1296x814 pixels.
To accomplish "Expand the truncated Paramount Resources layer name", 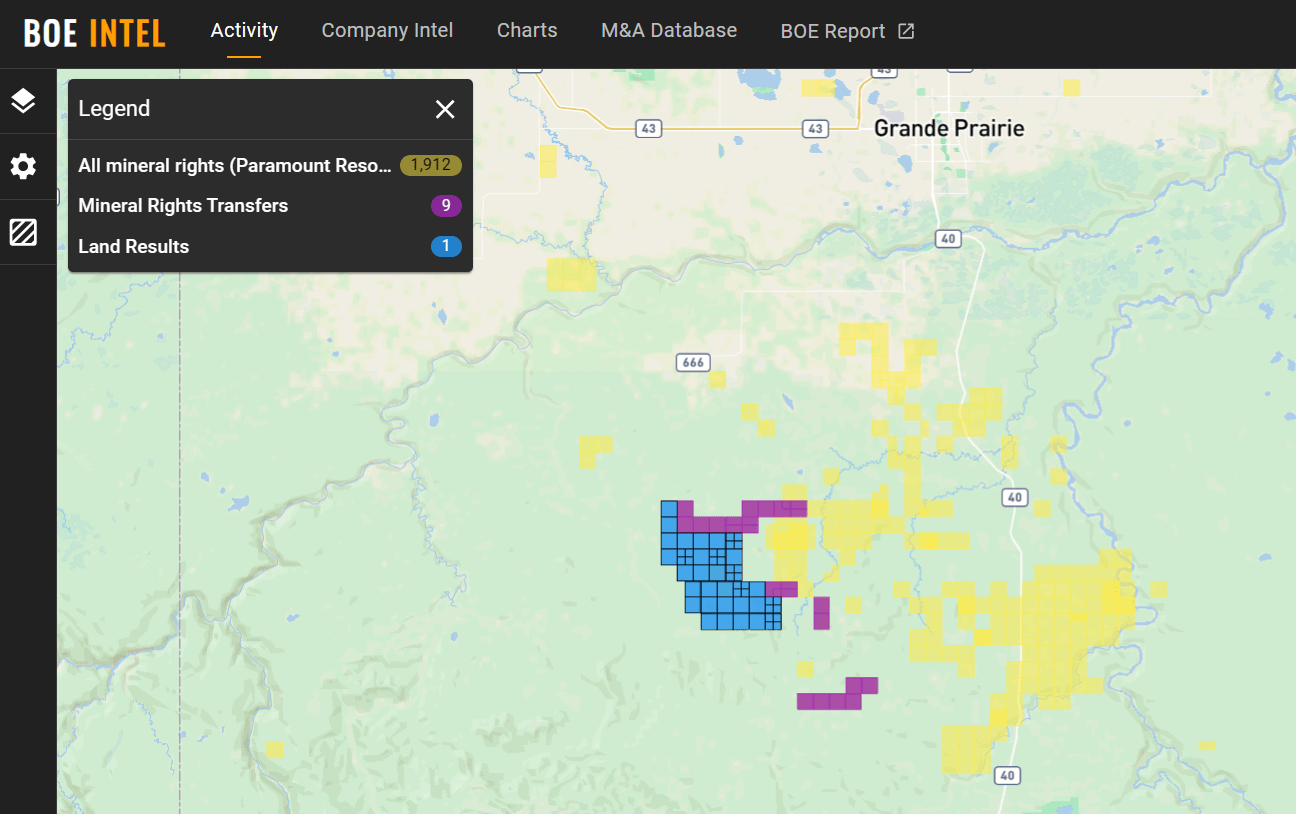I will (235, 165).
